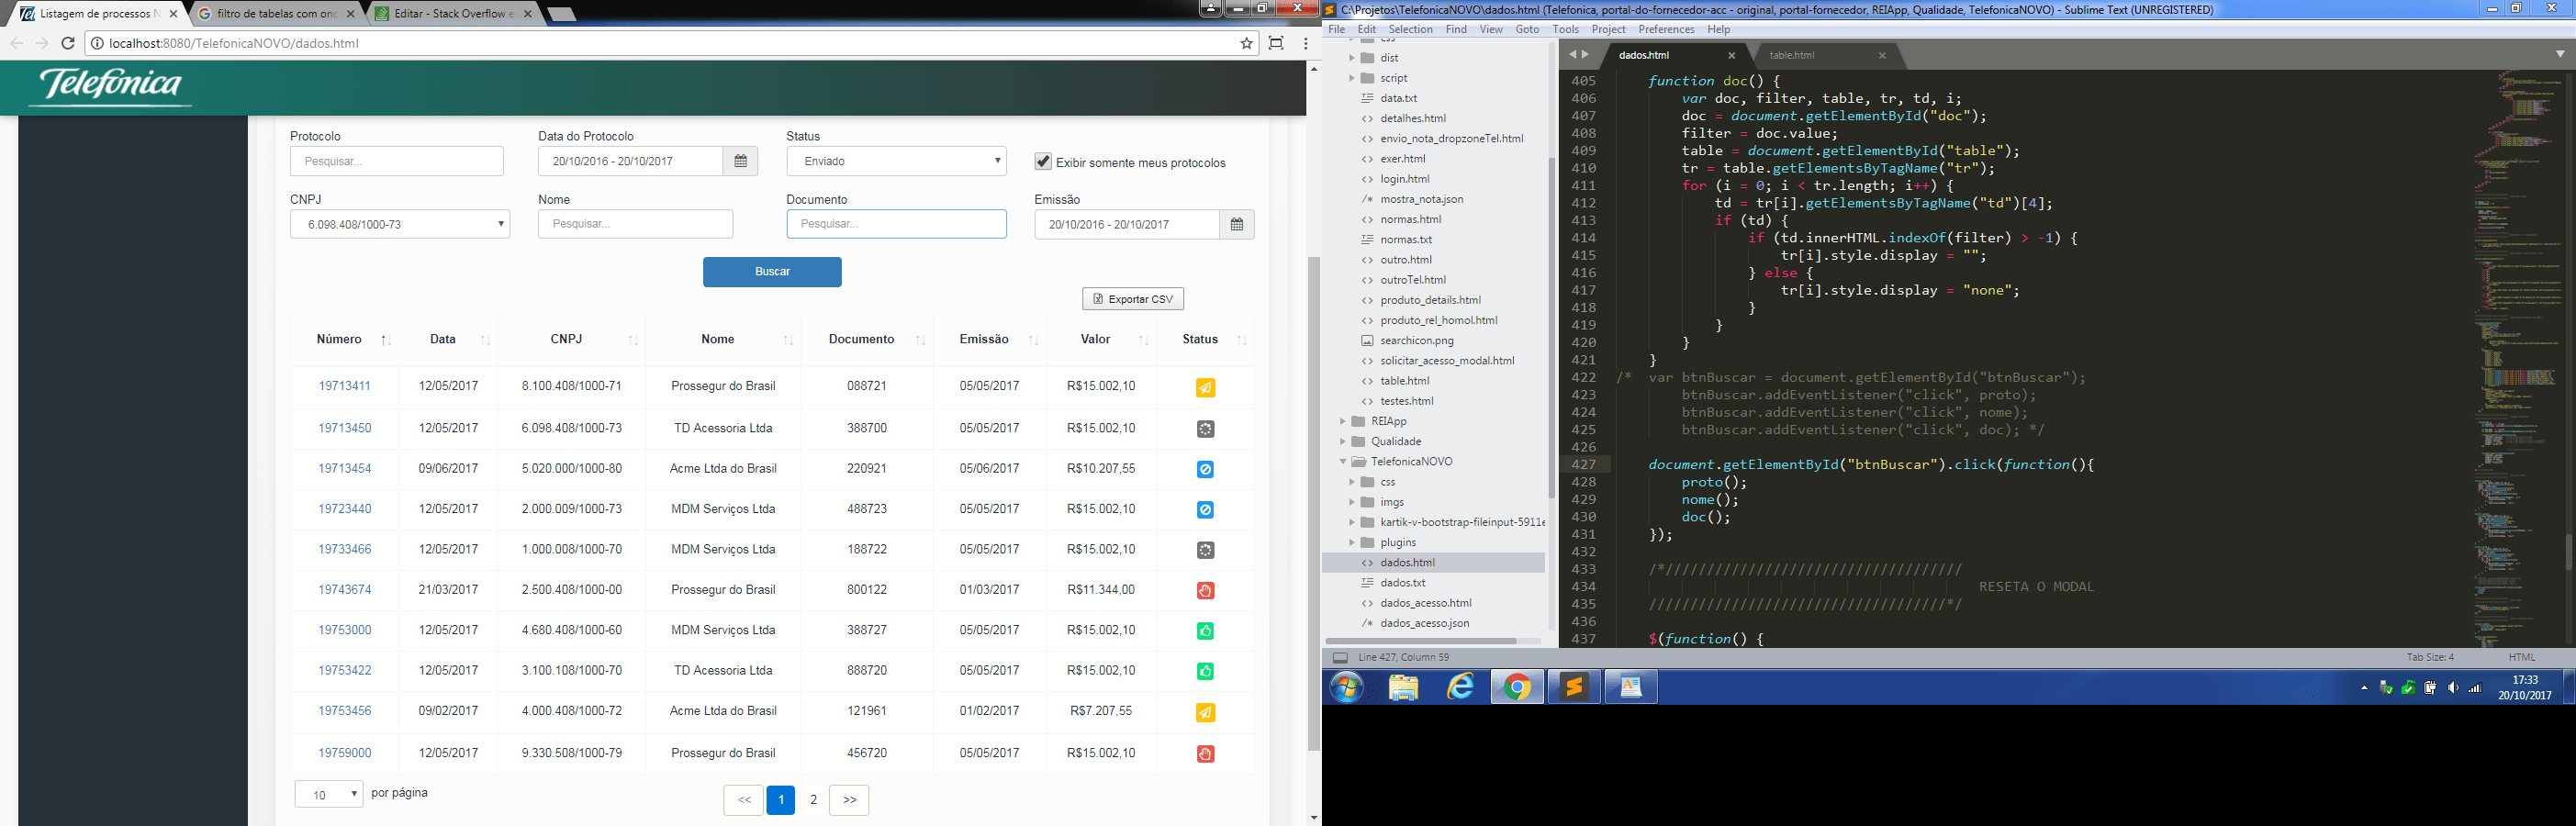
Task: Open detalhes.html in the Sublime sidebar
Action: (1412, 118)
